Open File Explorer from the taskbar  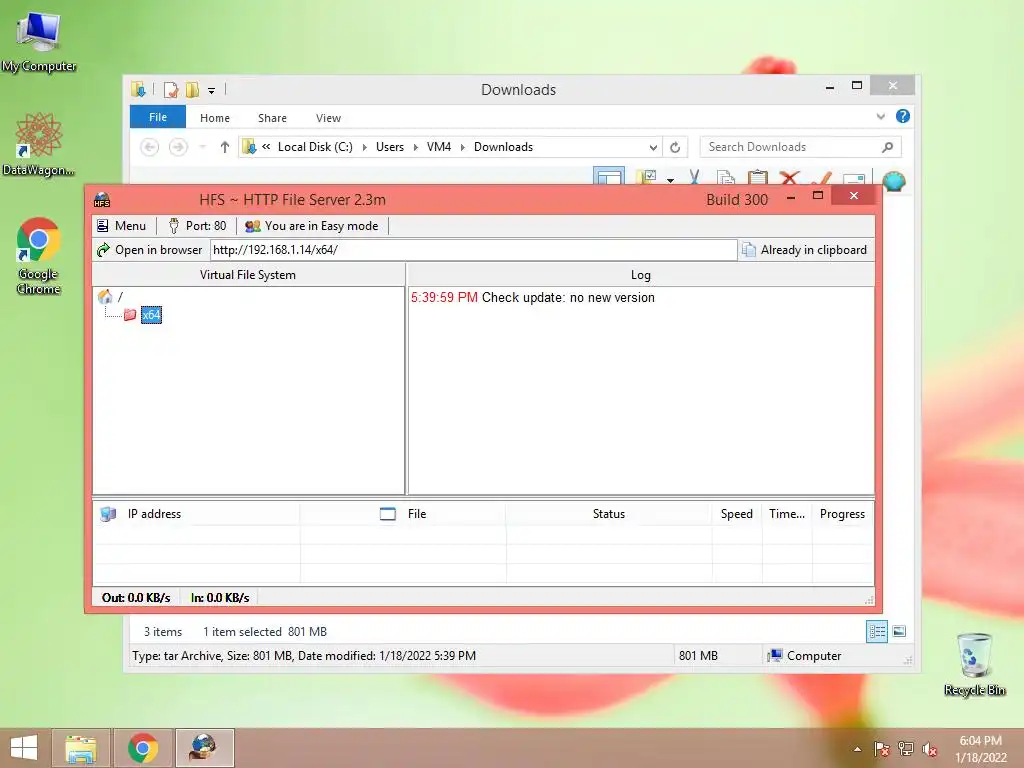tap(81, 748)
